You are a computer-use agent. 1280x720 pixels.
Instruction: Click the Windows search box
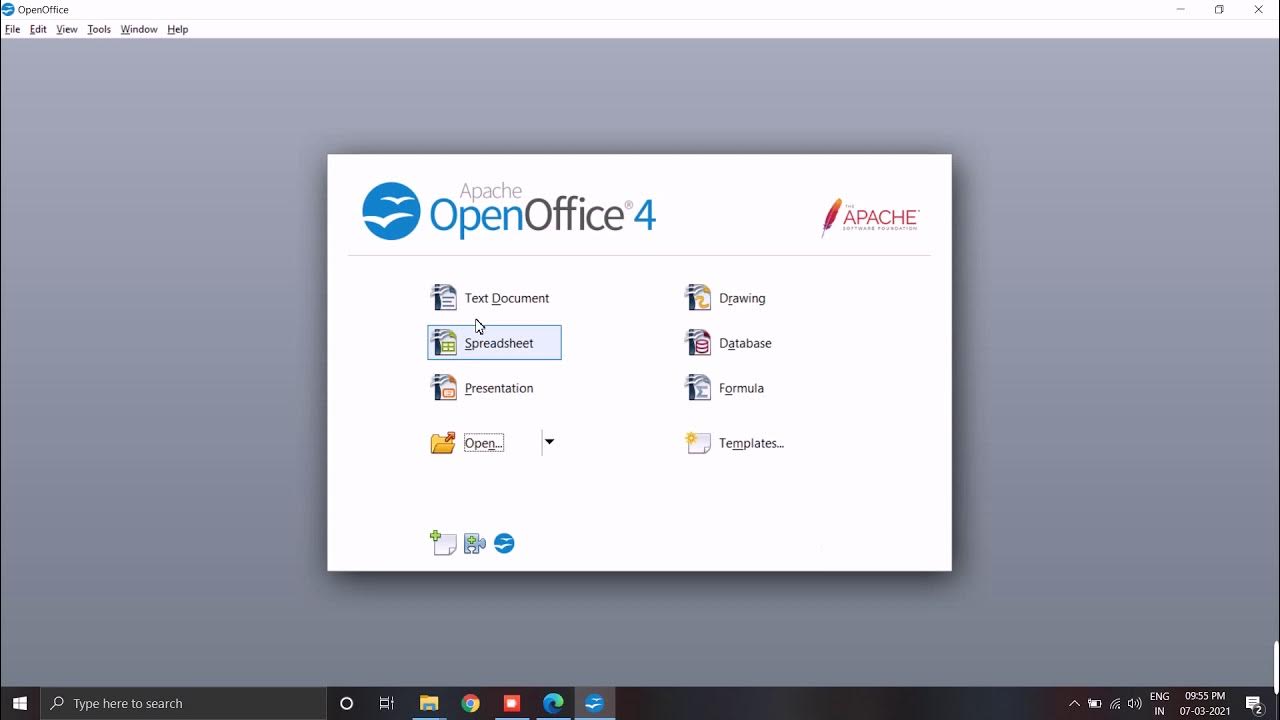[184, 703]
